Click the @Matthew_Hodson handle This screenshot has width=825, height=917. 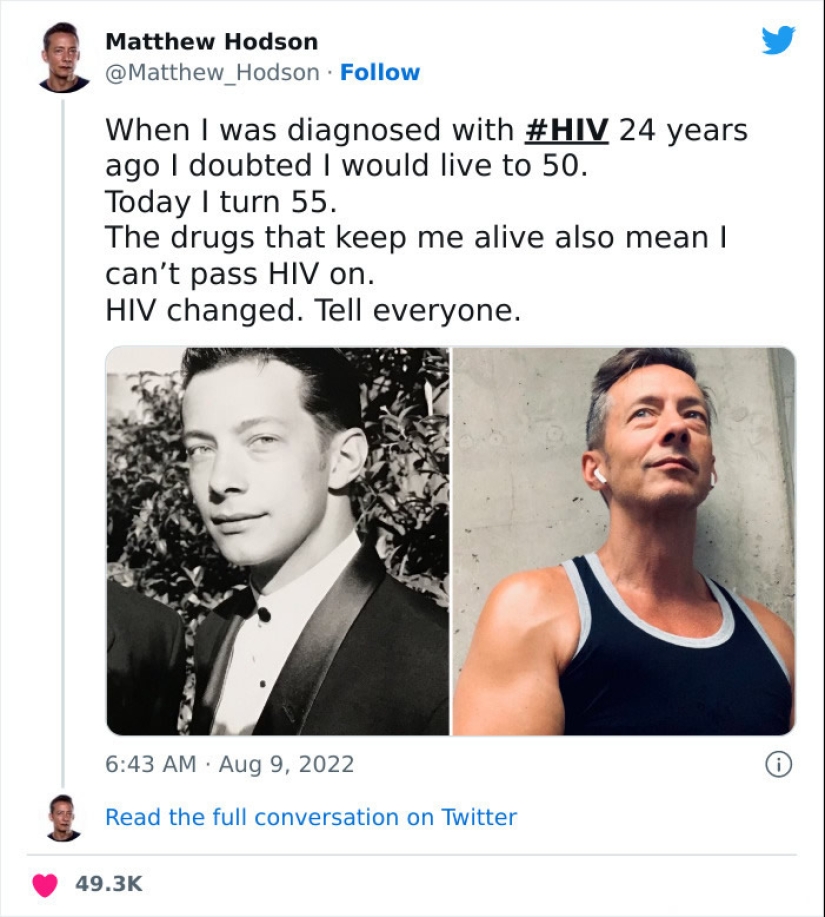pos(212,73)
